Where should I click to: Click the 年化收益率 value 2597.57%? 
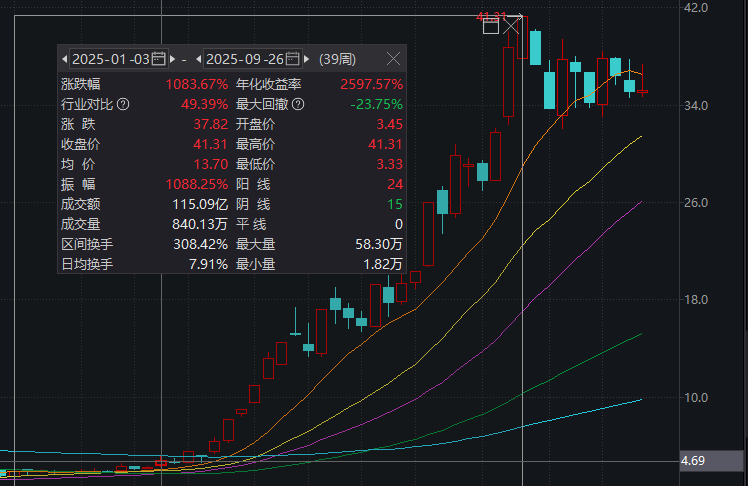371,85
